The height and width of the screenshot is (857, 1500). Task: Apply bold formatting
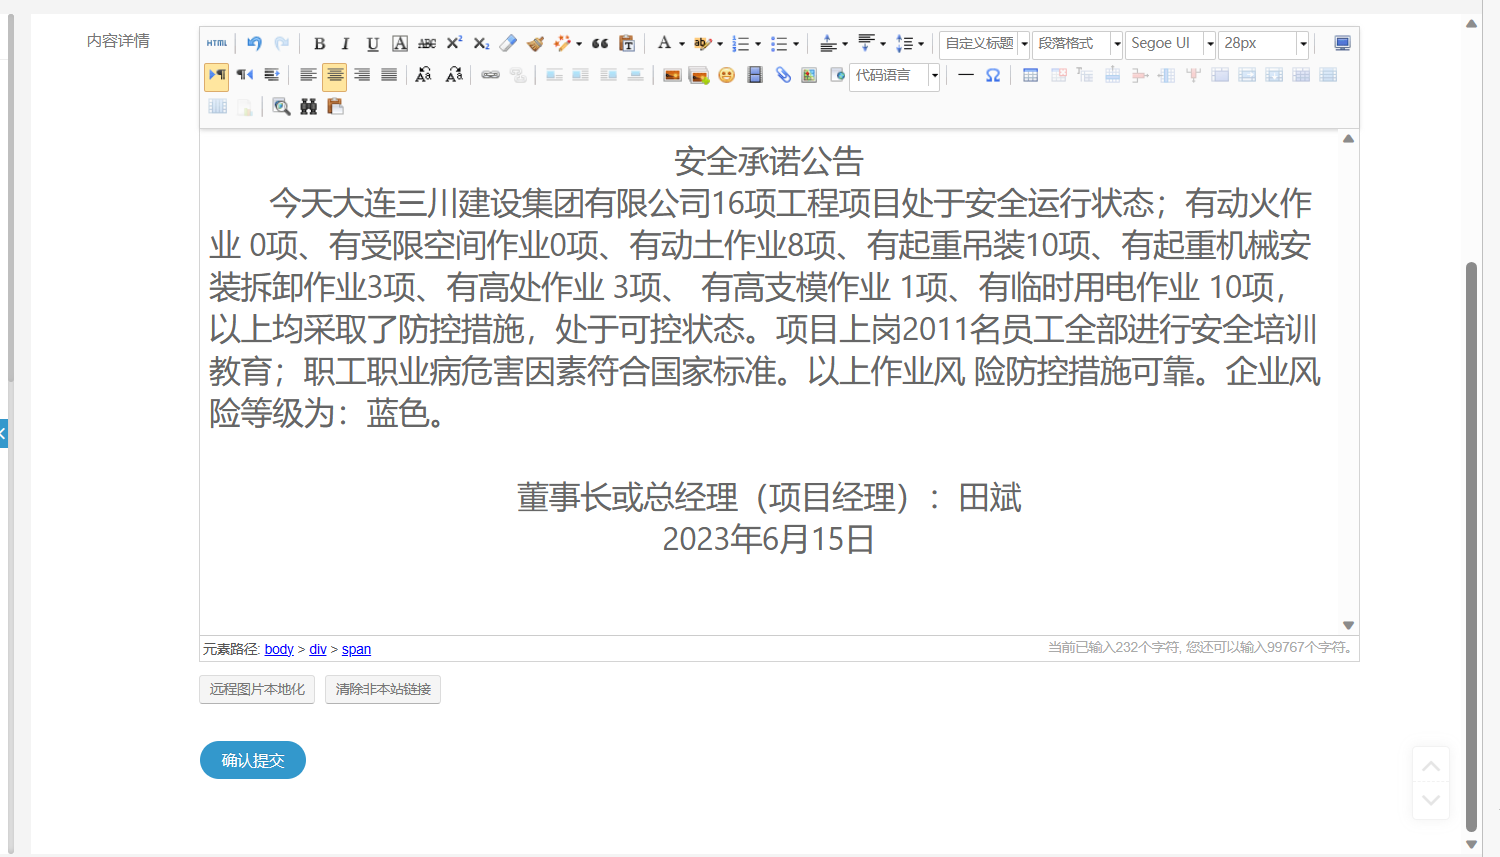(319, 43)
